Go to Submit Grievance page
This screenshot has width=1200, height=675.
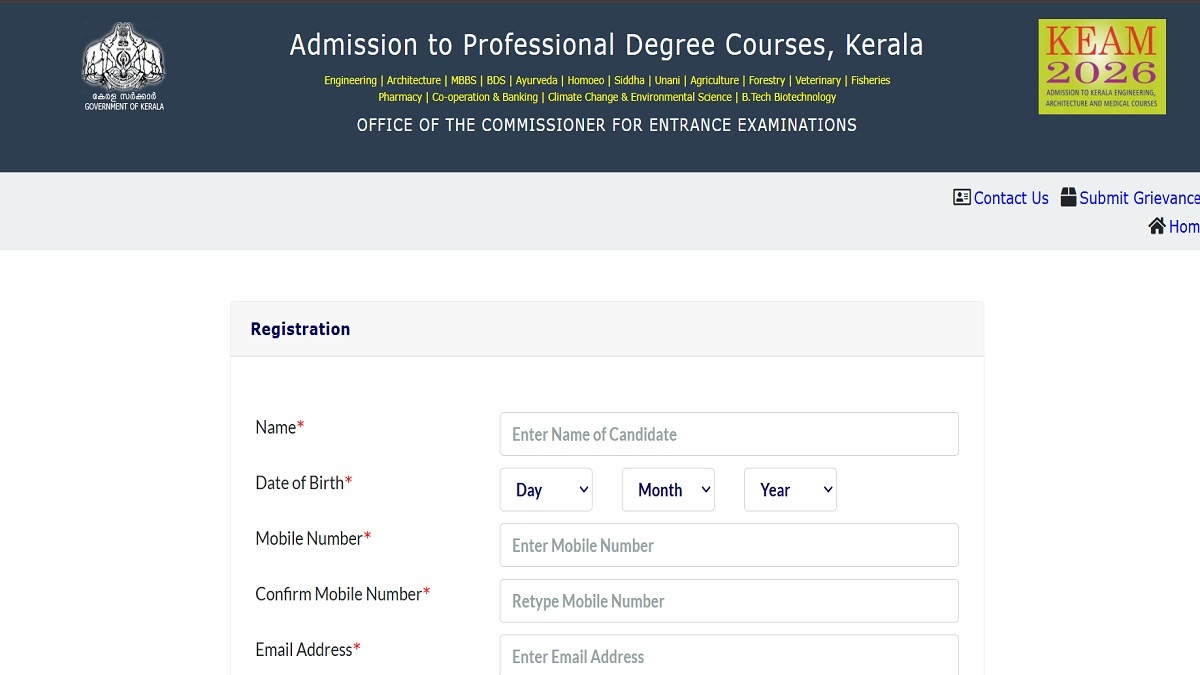[1139, 198]
